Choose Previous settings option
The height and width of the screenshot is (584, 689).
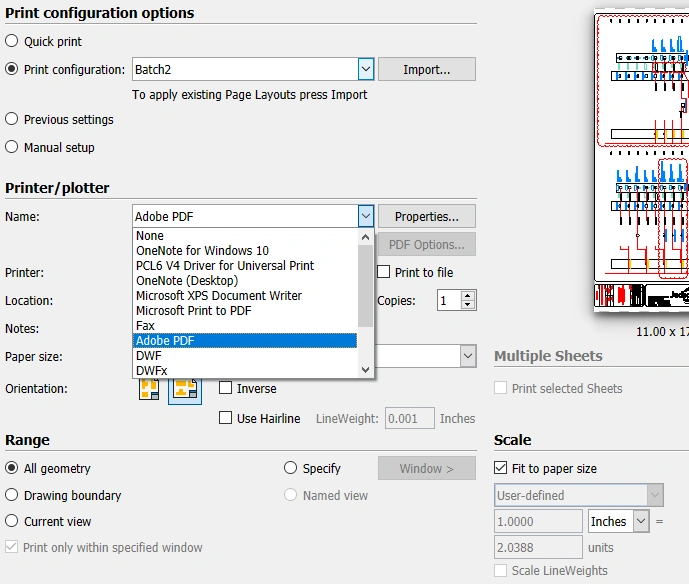tap(11, 119)
